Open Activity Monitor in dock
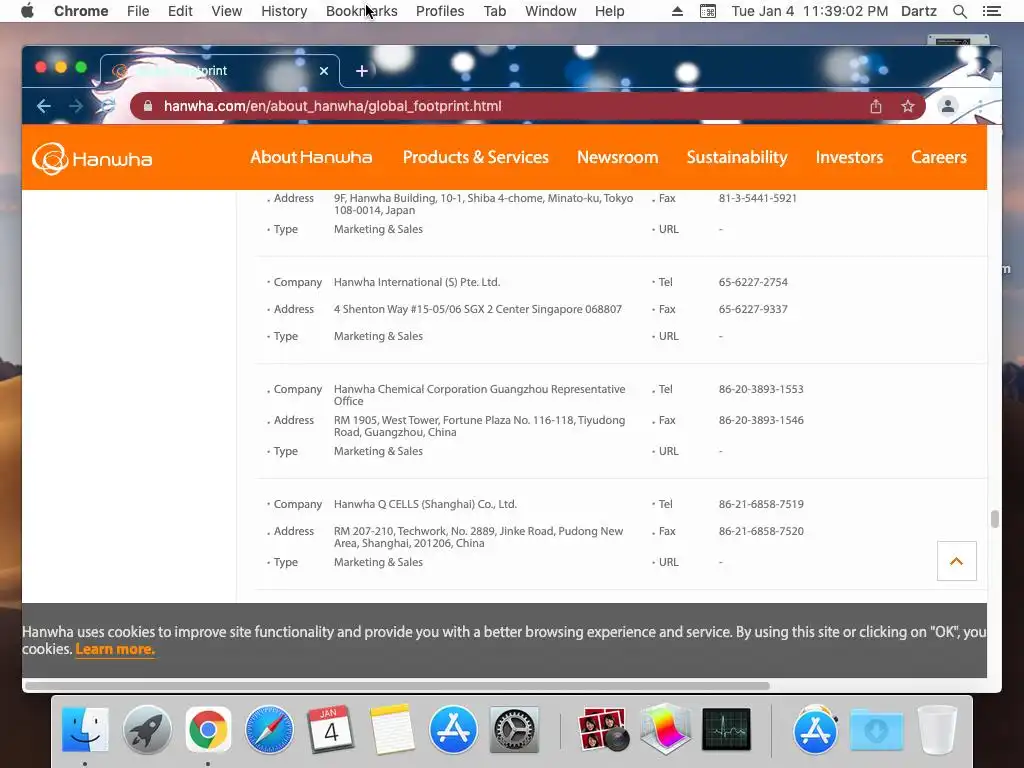The image size is (1024, 768). [x=726, y=729]
